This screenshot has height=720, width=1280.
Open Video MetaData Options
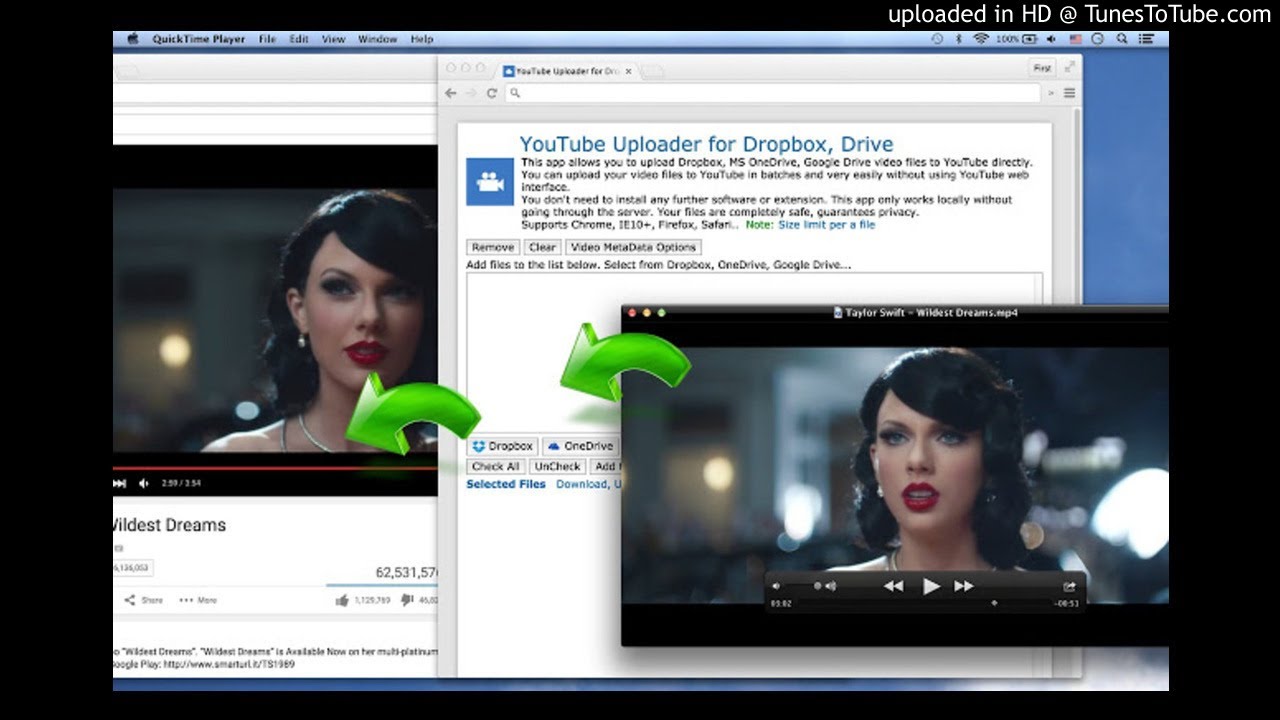(x=634, y=247)
